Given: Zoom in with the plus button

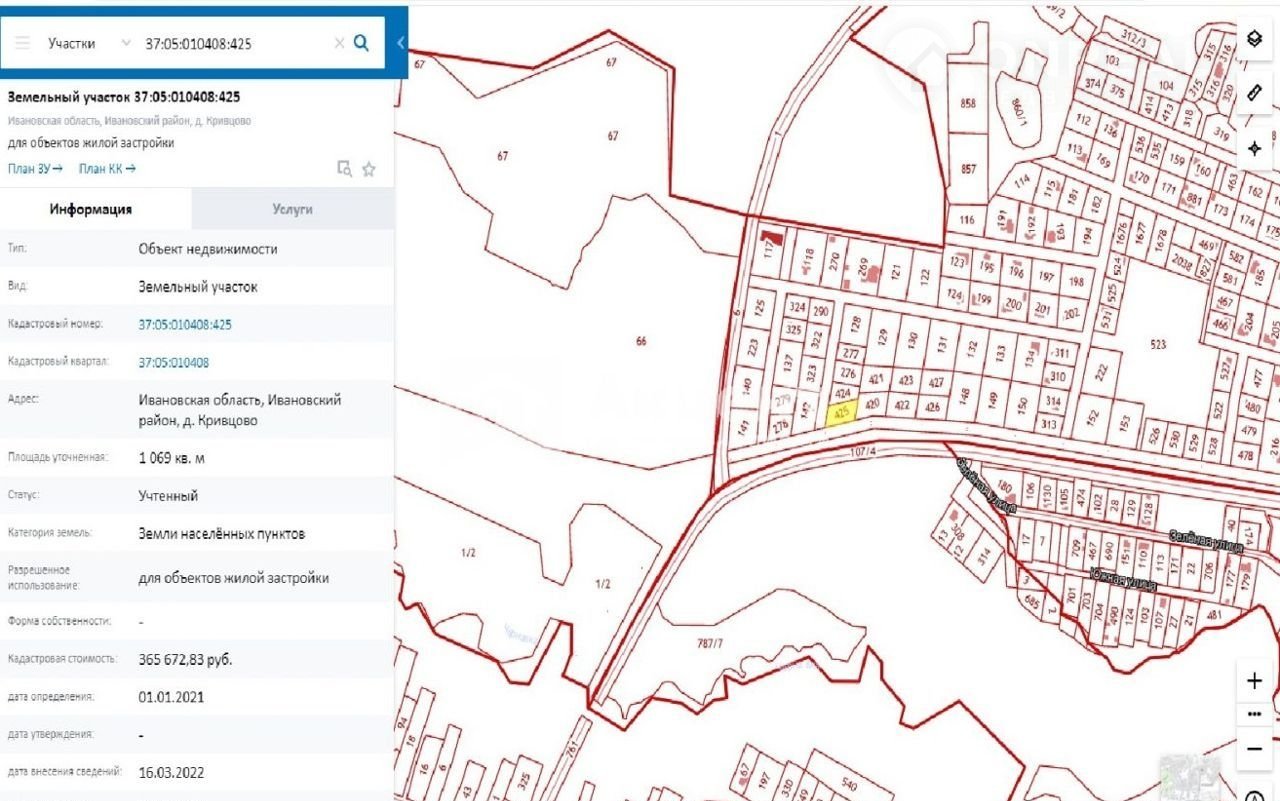Looking at the screenshot, I should click(x=1254, y=681).
